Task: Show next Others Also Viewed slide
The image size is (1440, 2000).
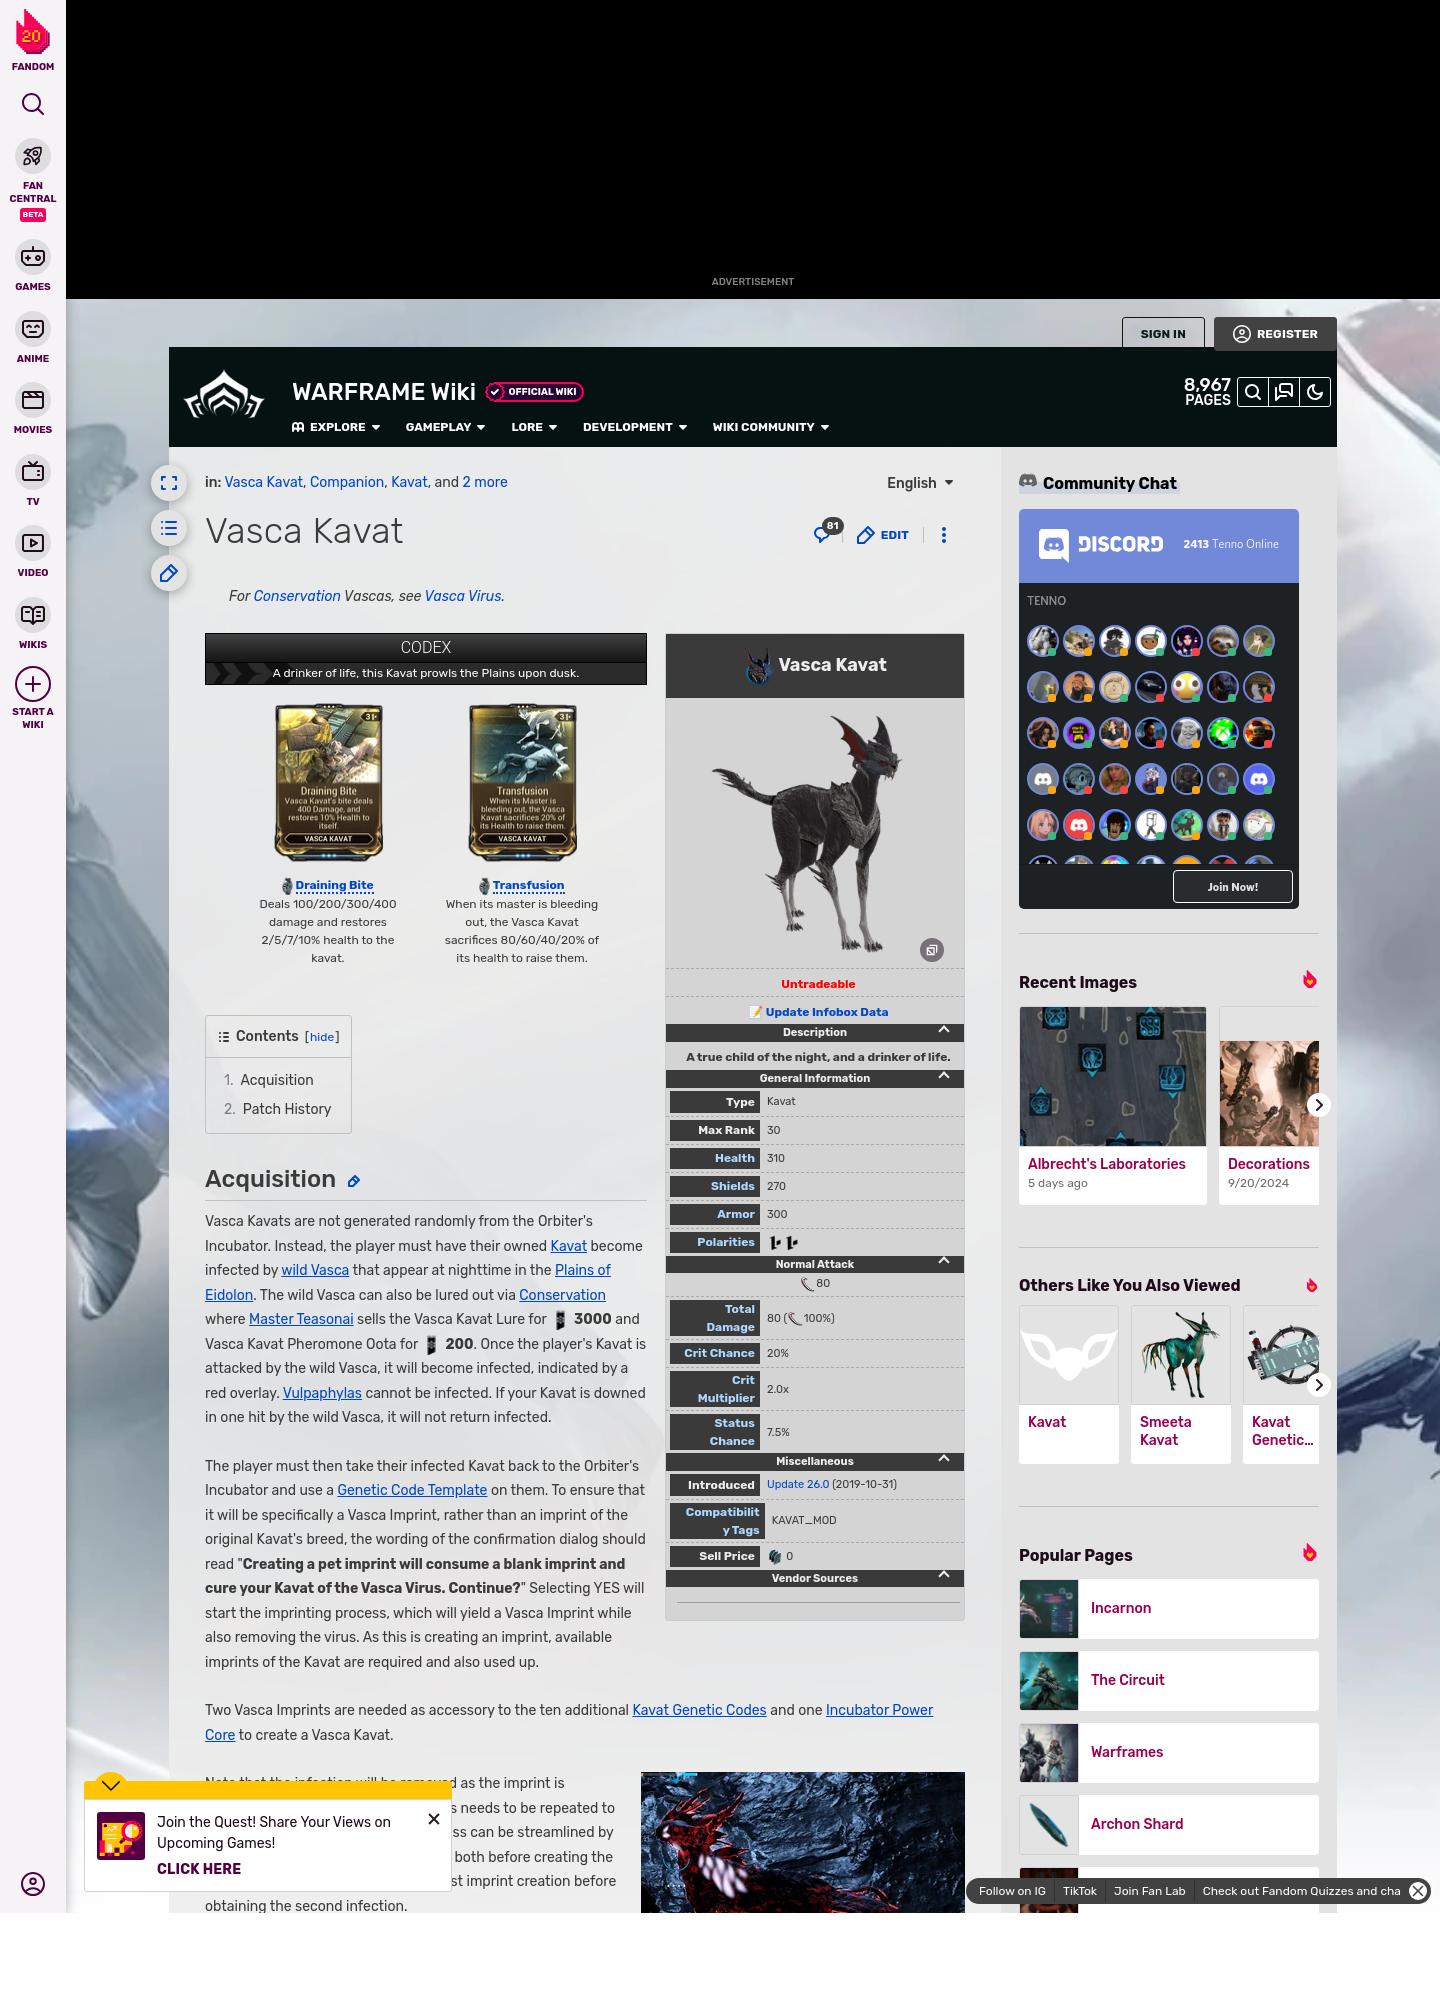Action: tap(1319, 1385)
